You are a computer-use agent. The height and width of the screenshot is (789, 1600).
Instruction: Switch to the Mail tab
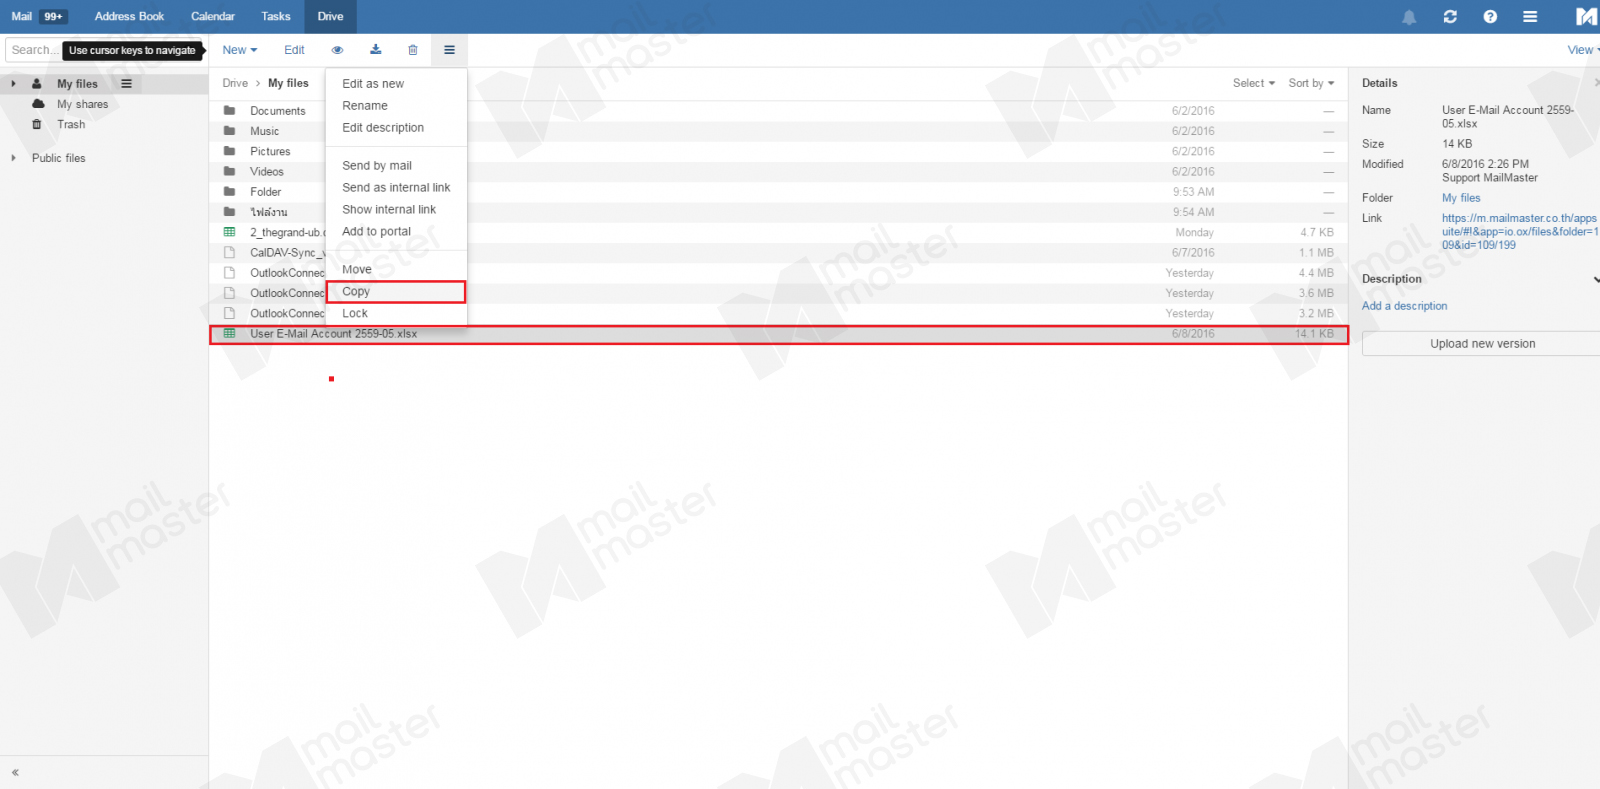pyautogui.click(x=21, y=17)
